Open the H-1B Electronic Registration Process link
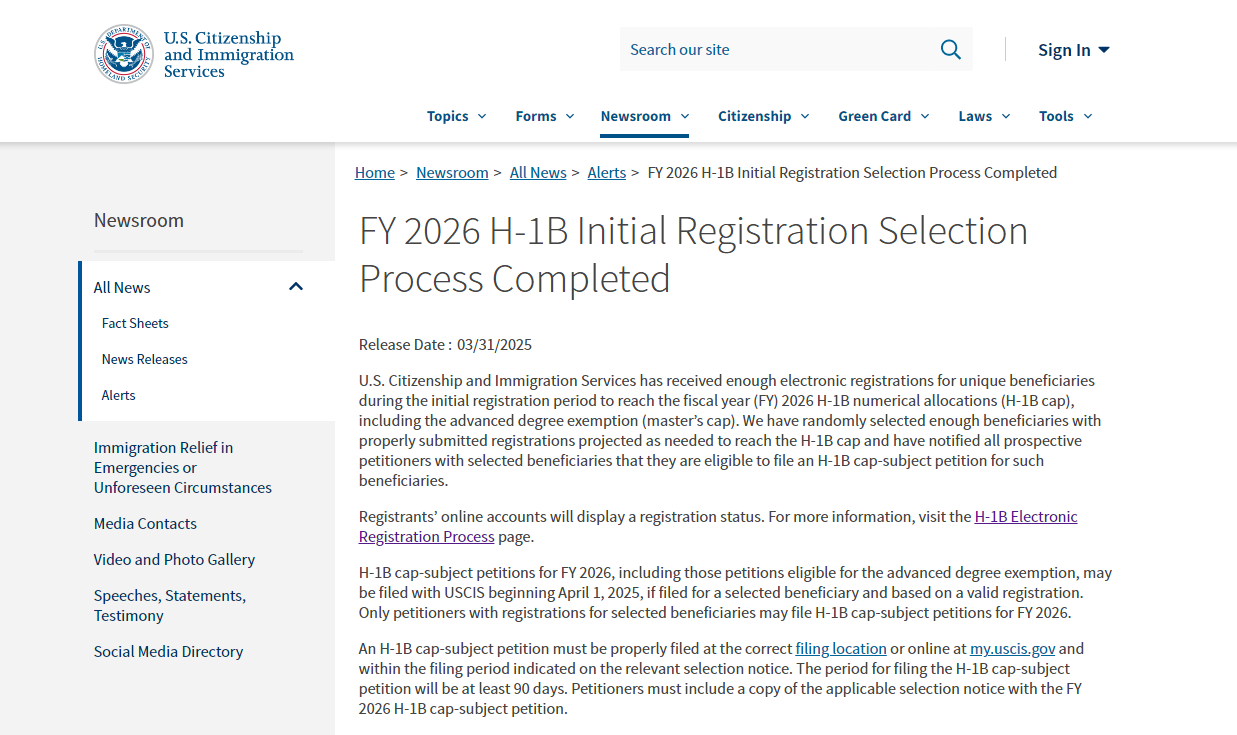Image resolution: width=1237 pixels, height=735 pixels. pos(1025,517)
